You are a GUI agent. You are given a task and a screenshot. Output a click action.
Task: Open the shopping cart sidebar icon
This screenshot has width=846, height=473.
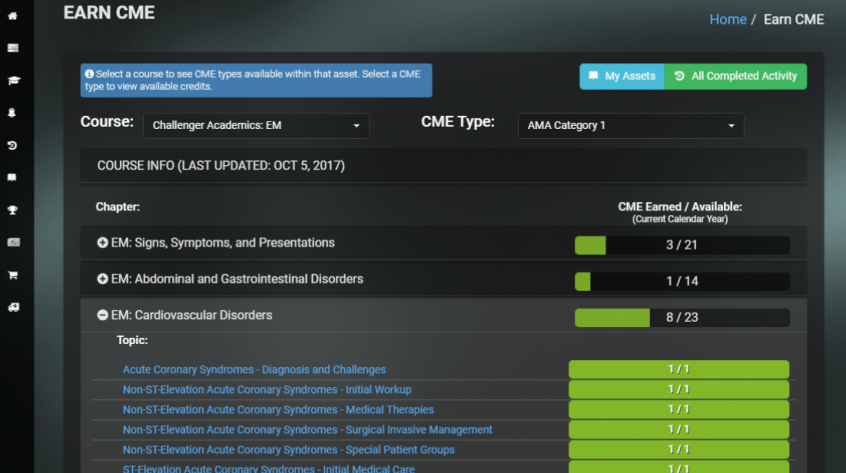(x=12, y=275)
